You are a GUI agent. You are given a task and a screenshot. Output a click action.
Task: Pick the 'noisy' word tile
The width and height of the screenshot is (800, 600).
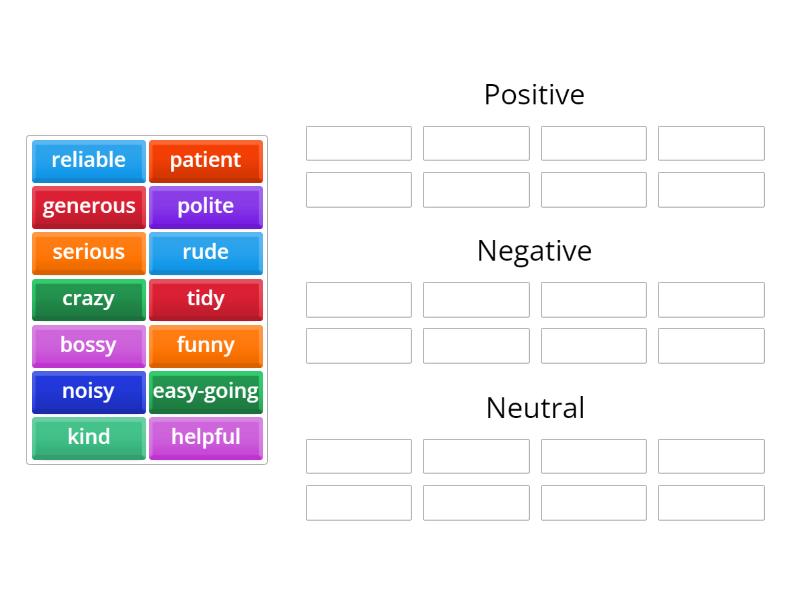tap(88, 391)
